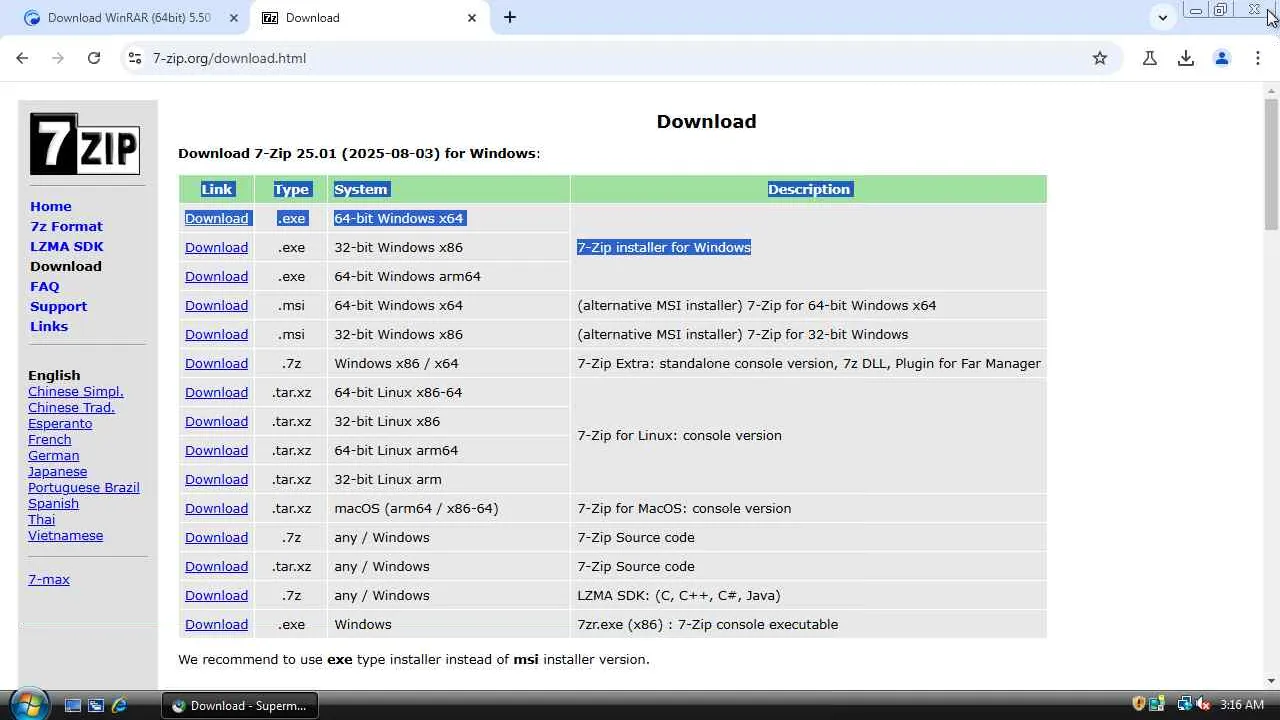Select the 7-Zip Download tab
Viewport: 1280px width, 720px height.
coord(368,18)
